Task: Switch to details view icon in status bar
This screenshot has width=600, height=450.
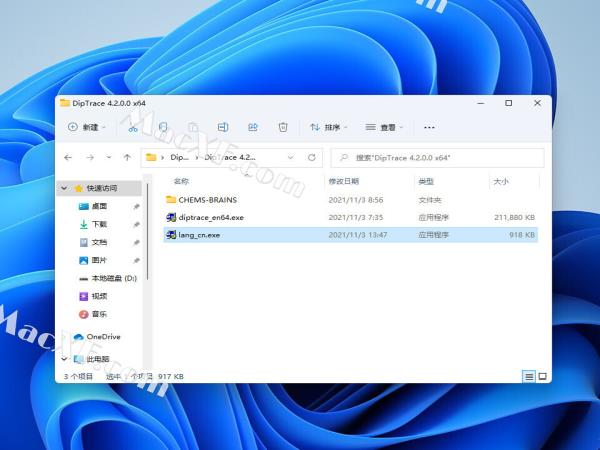Action: (529, 377)
